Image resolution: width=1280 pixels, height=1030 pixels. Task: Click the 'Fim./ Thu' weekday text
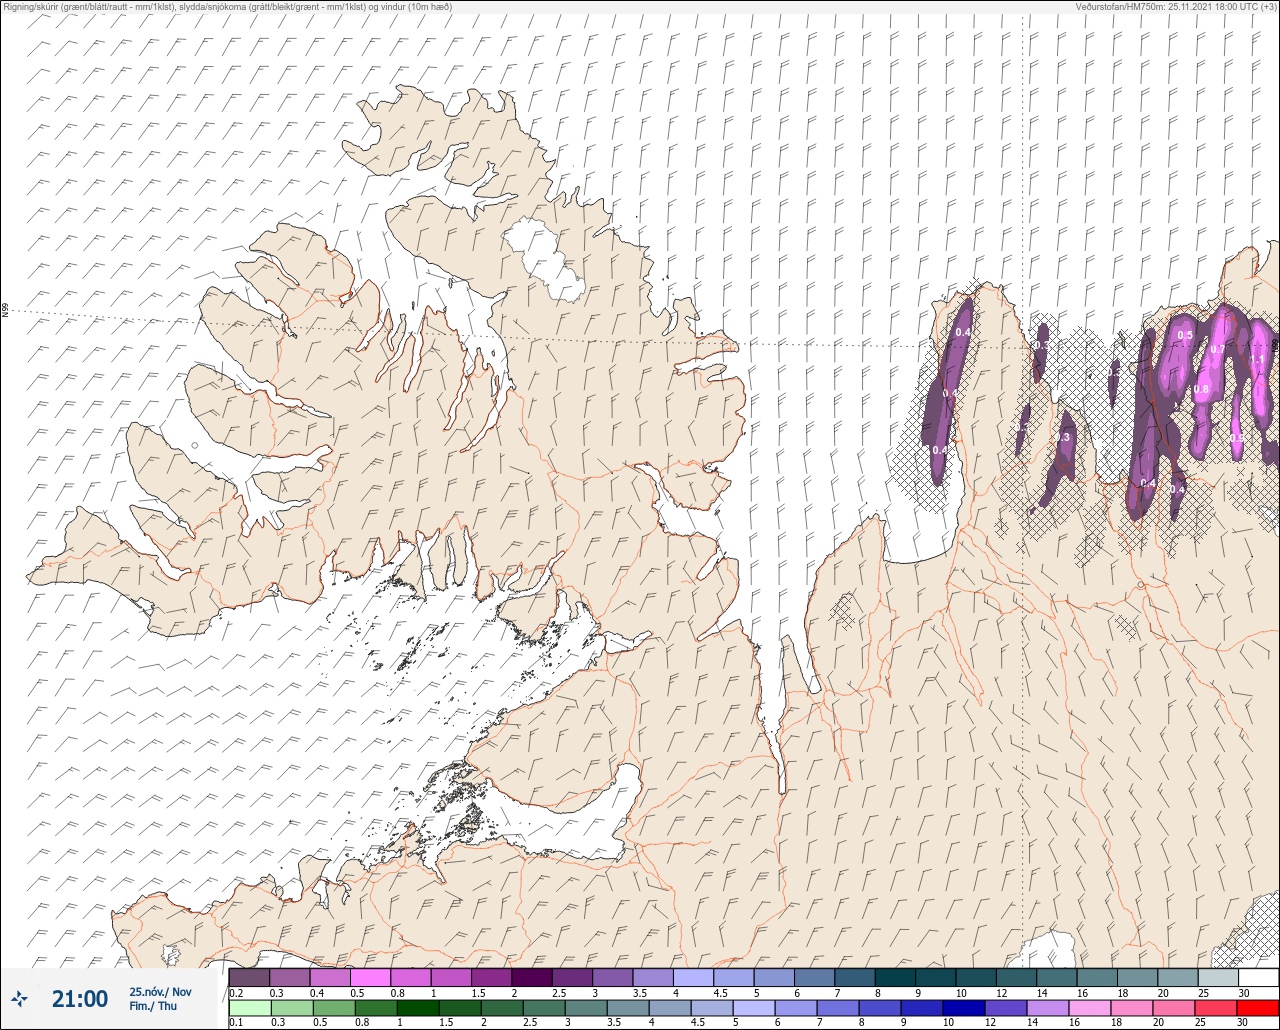point(153,1006)
